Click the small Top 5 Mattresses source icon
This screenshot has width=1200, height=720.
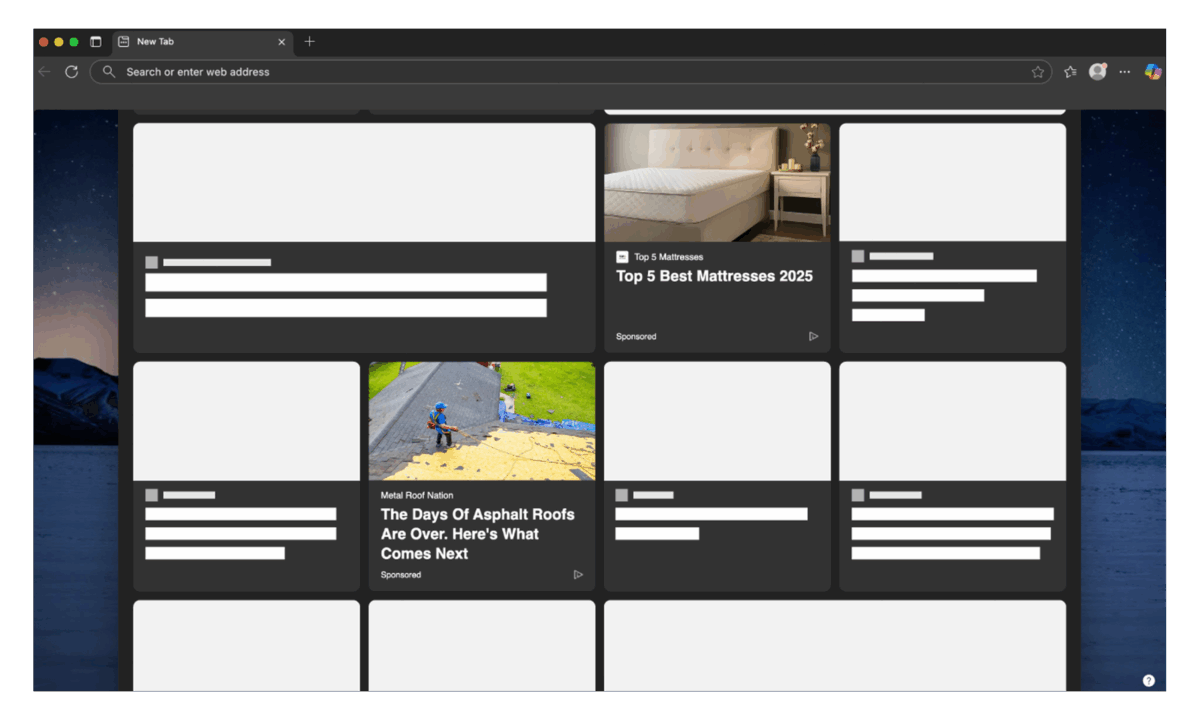pos(622,257)
